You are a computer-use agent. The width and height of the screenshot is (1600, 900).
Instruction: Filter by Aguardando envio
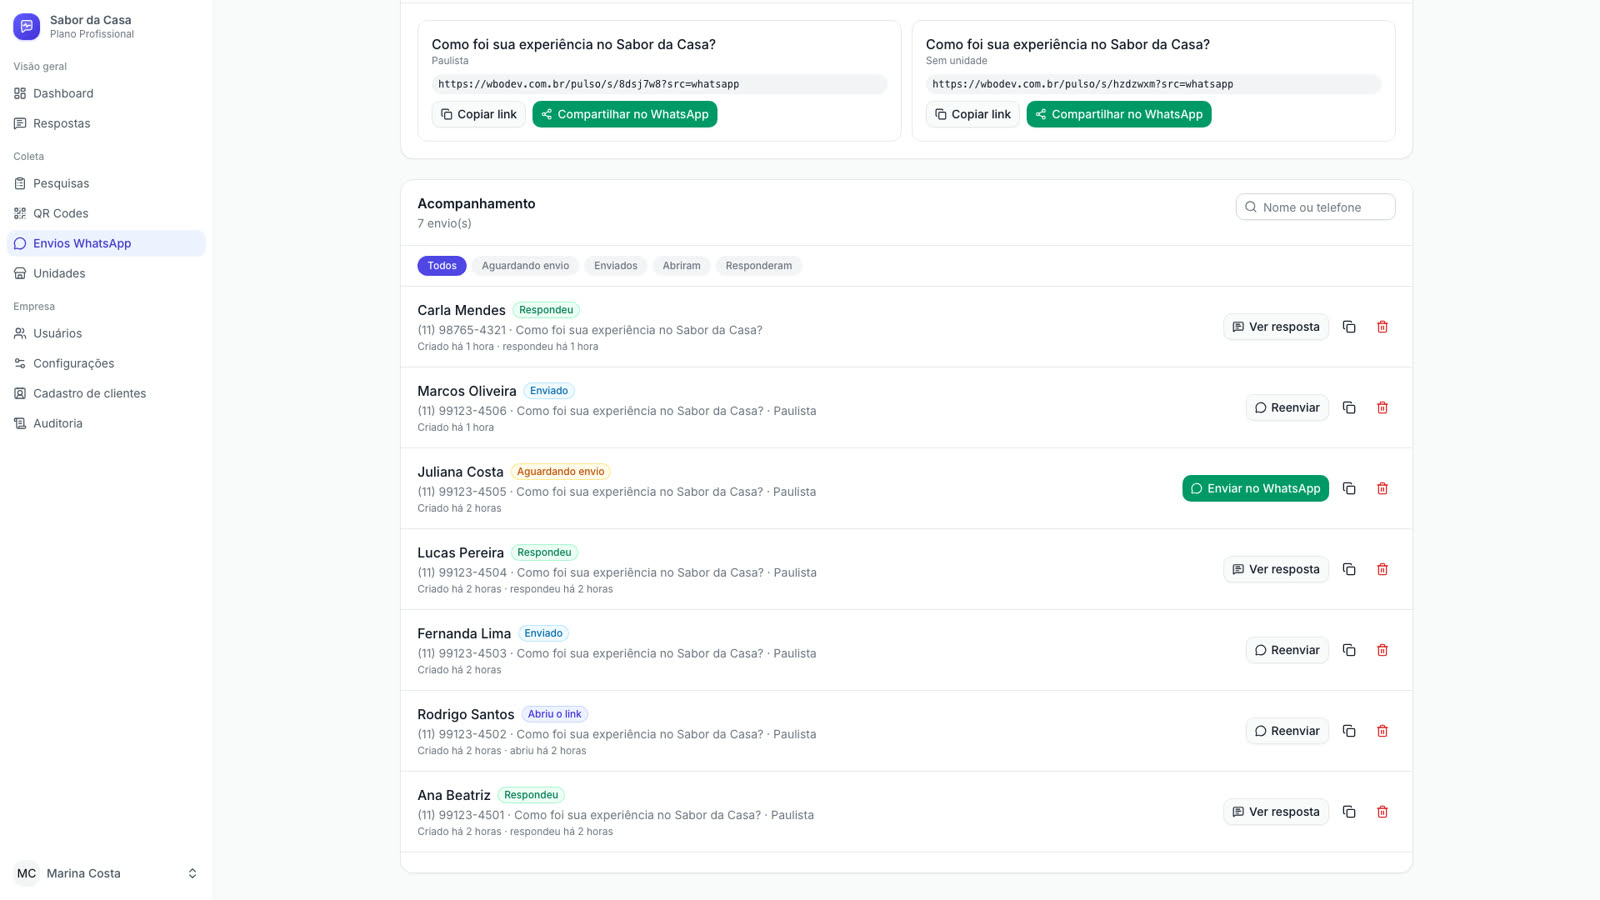point(525,266)
